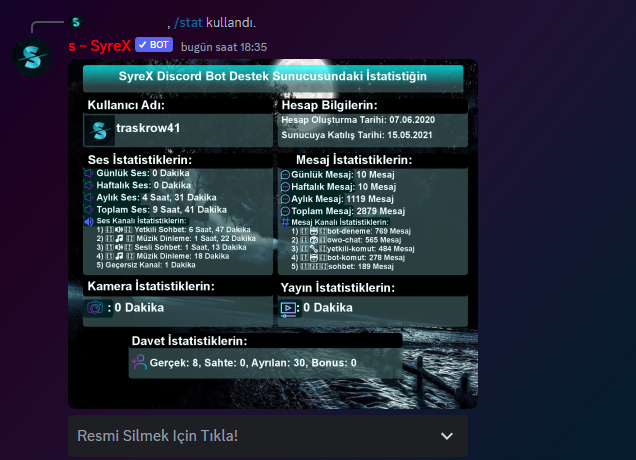The image size is (636, 460).
Task: Click 'Müzik Dinleme: 18 Dakika' row
Action: click(163, 256)
